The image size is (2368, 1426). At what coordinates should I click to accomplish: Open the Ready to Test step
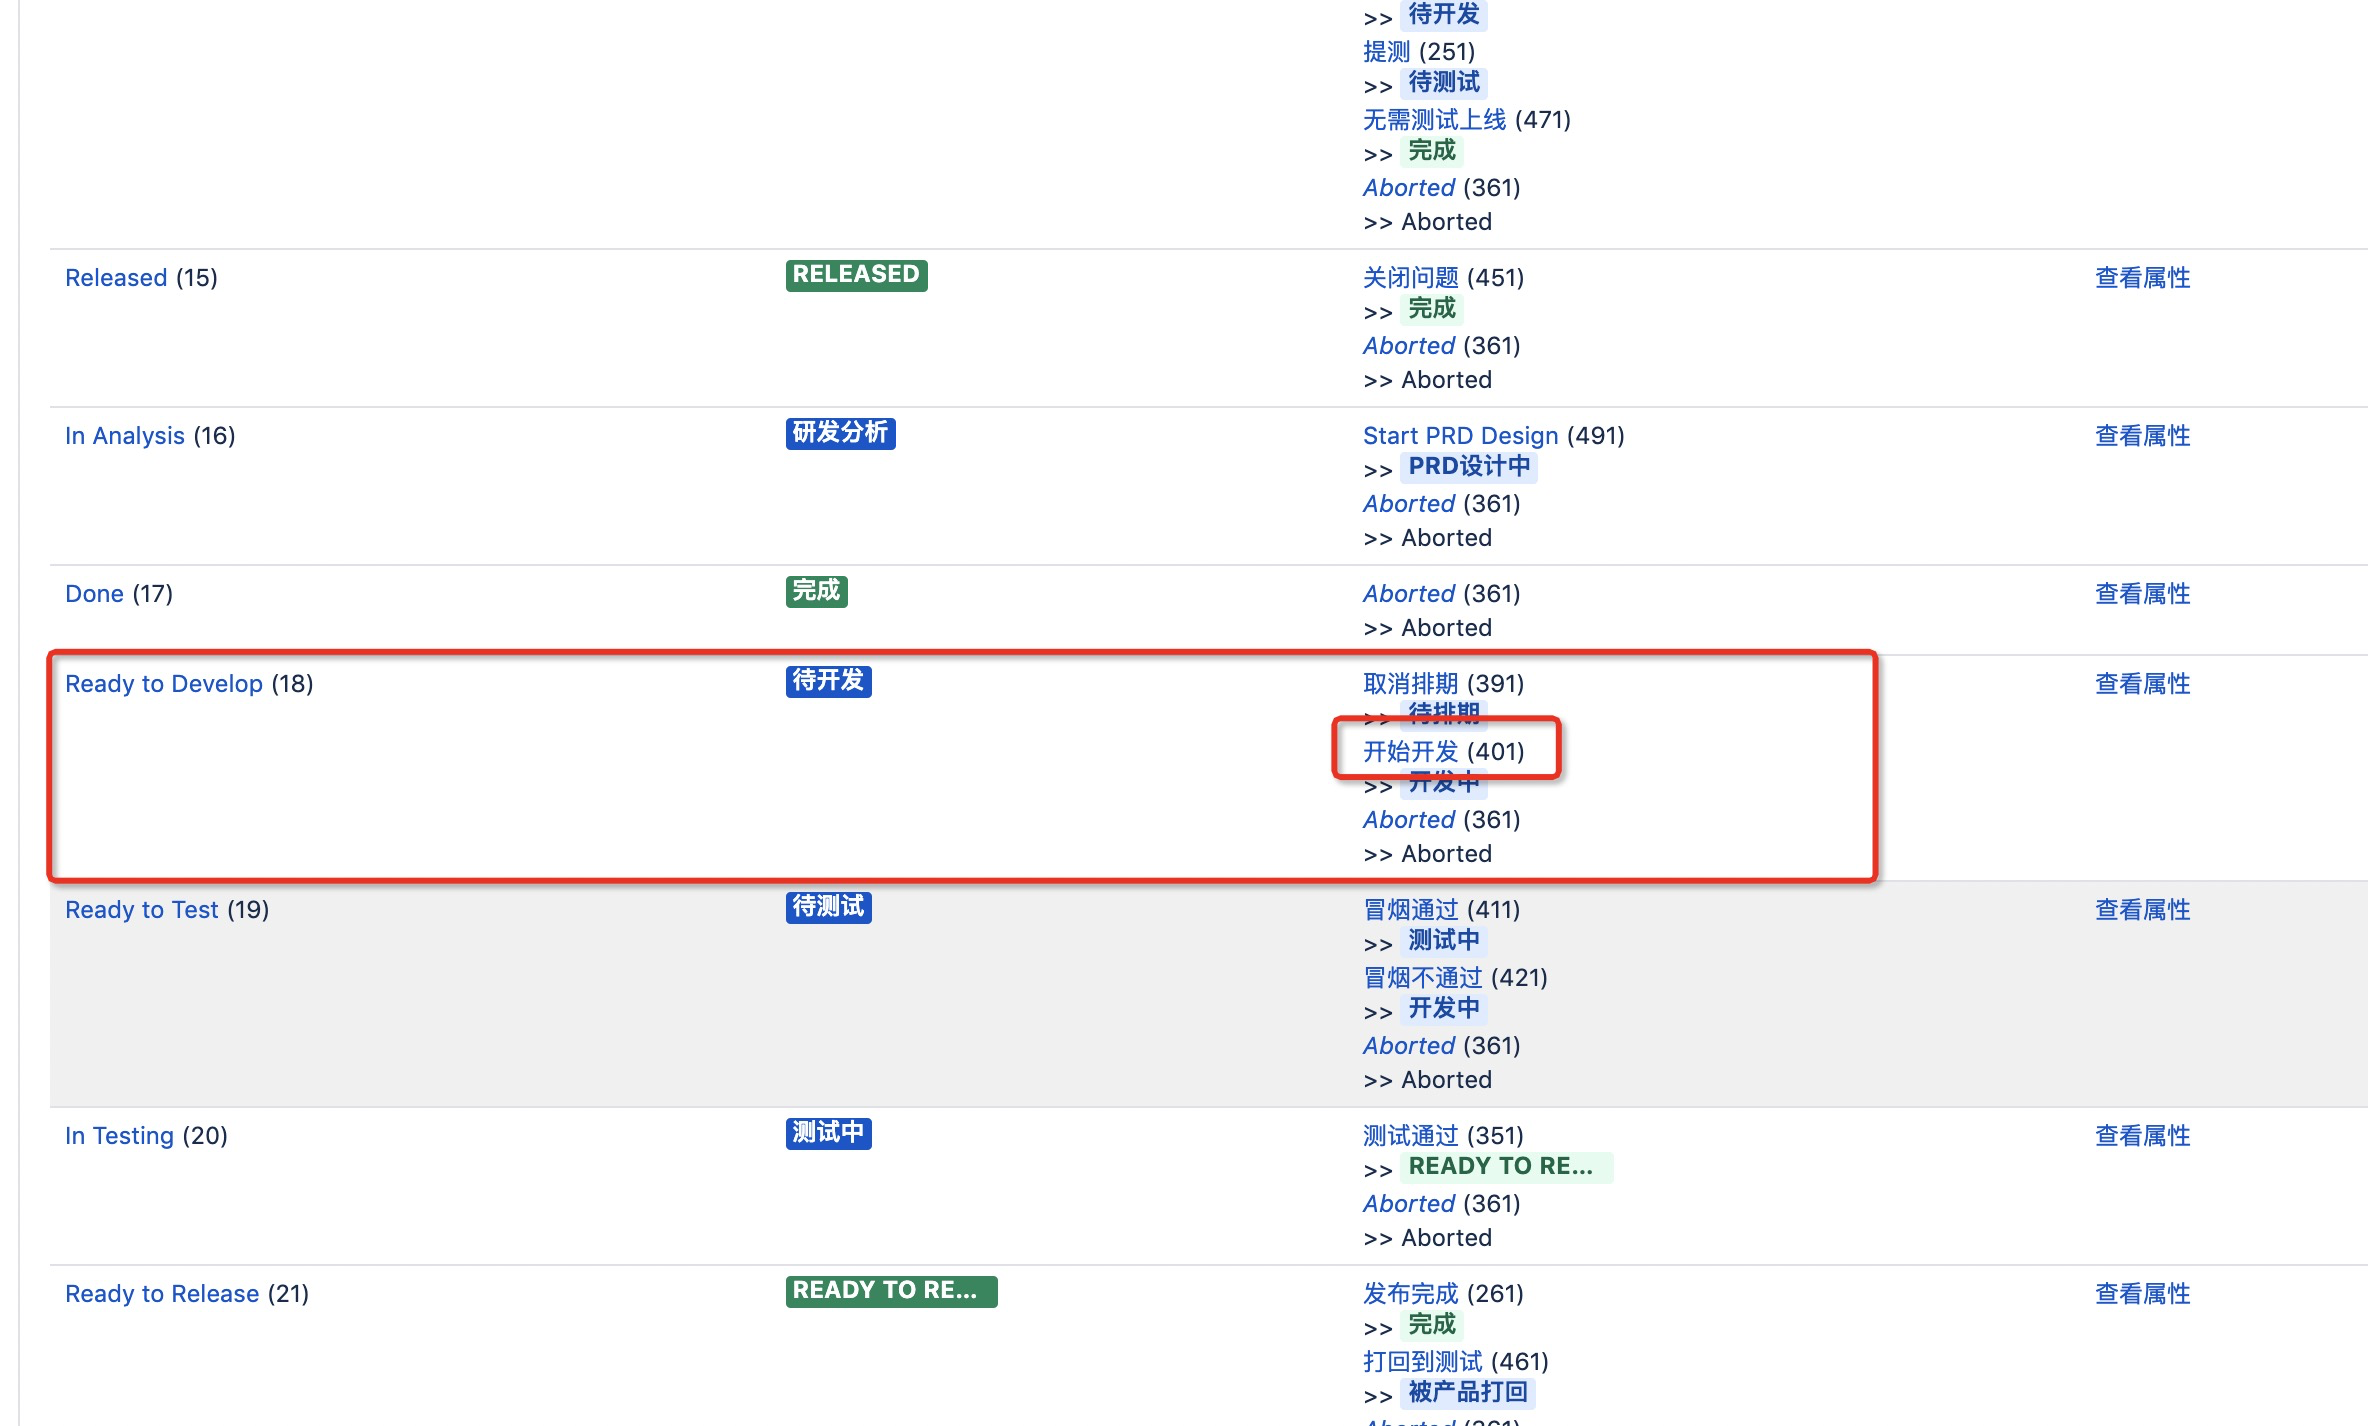pos(141,910)
